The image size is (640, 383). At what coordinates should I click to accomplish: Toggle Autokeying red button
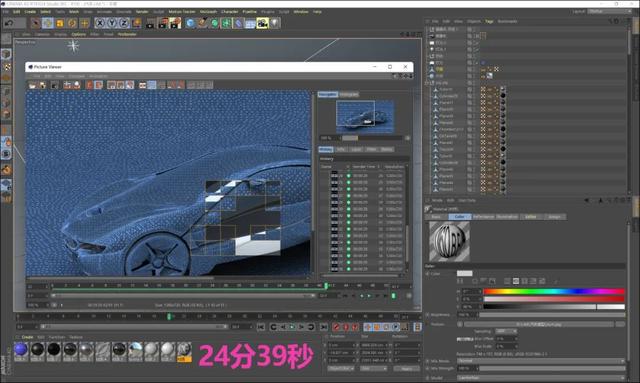(x=346, y=327)
